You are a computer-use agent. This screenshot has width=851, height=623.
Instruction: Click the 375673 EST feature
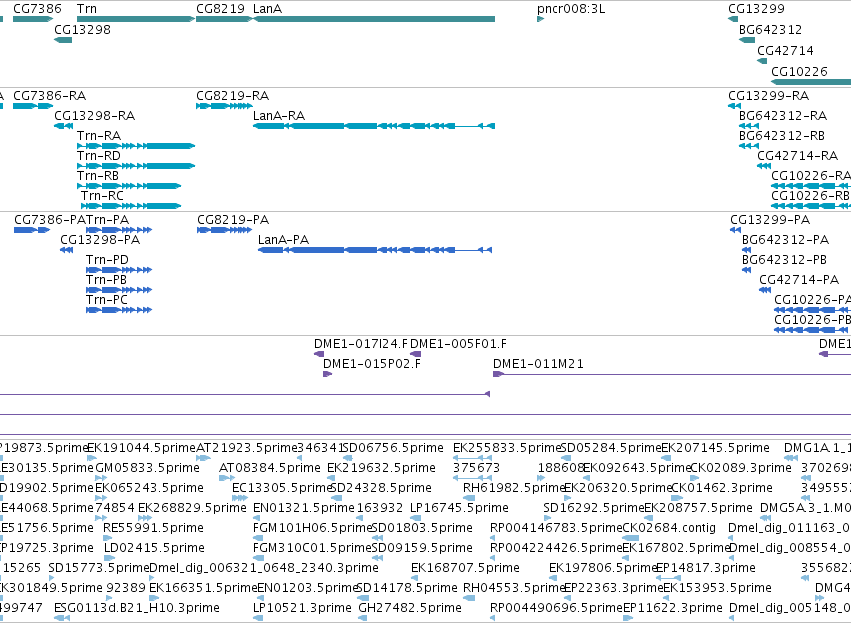[x=473, y=479]
